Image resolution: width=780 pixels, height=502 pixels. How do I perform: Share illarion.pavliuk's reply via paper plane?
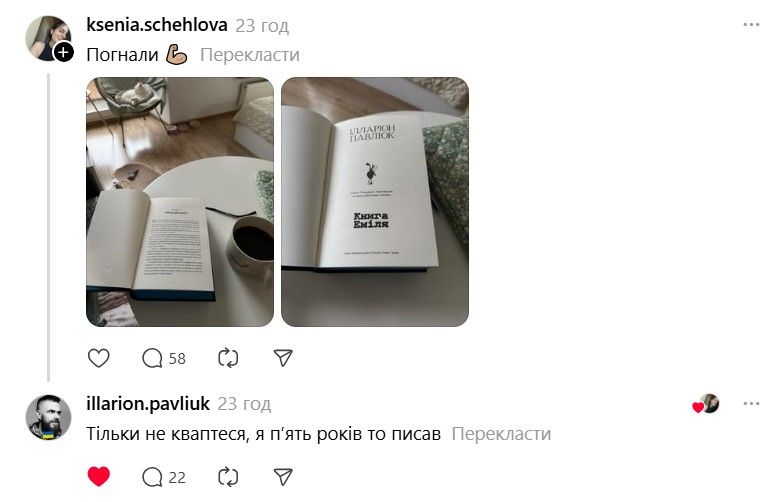tap(283, 477)
